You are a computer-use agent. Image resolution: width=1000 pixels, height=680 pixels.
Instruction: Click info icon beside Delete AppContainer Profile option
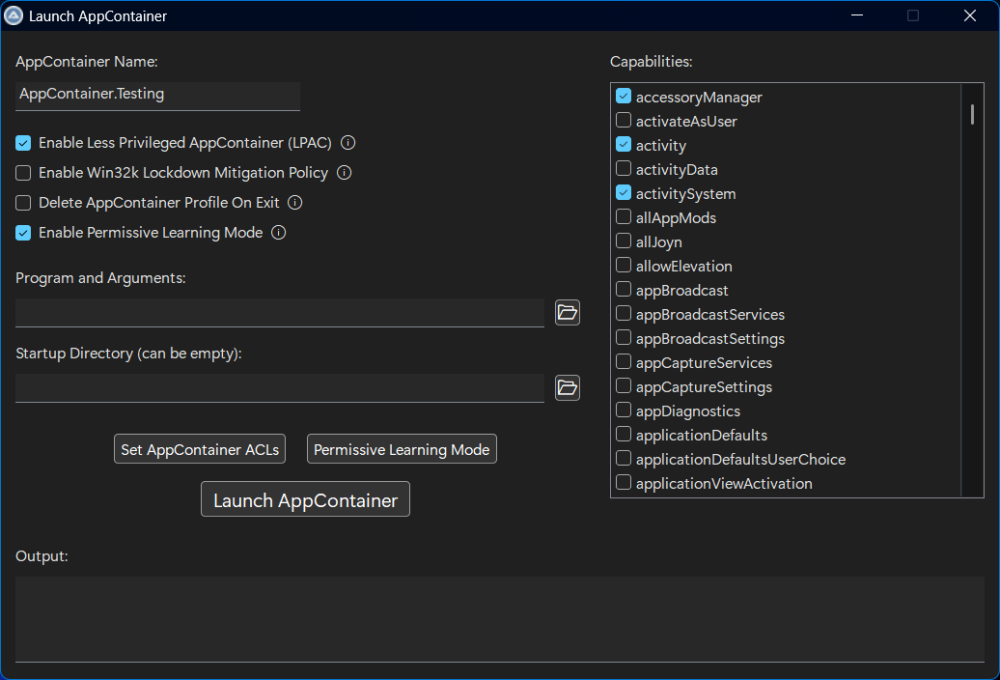tap(295, 203)
